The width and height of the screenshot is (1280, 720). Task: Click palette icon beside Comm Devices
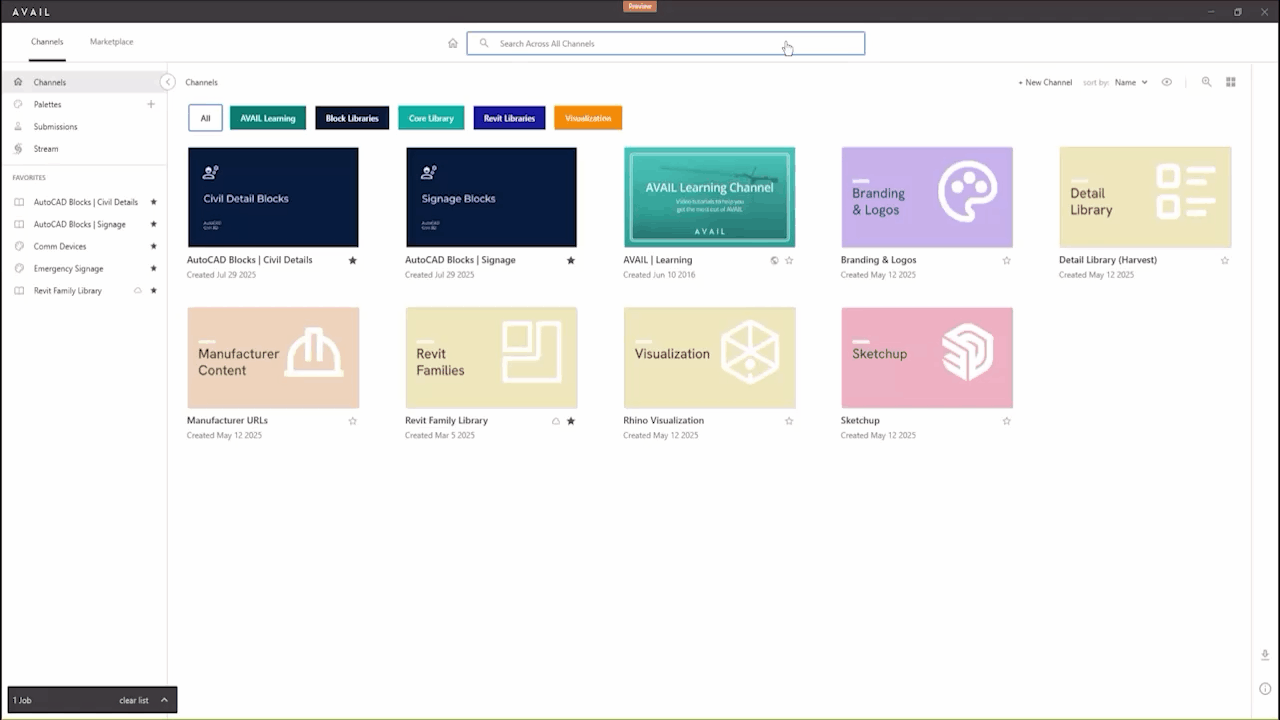[x=19, y=246]
